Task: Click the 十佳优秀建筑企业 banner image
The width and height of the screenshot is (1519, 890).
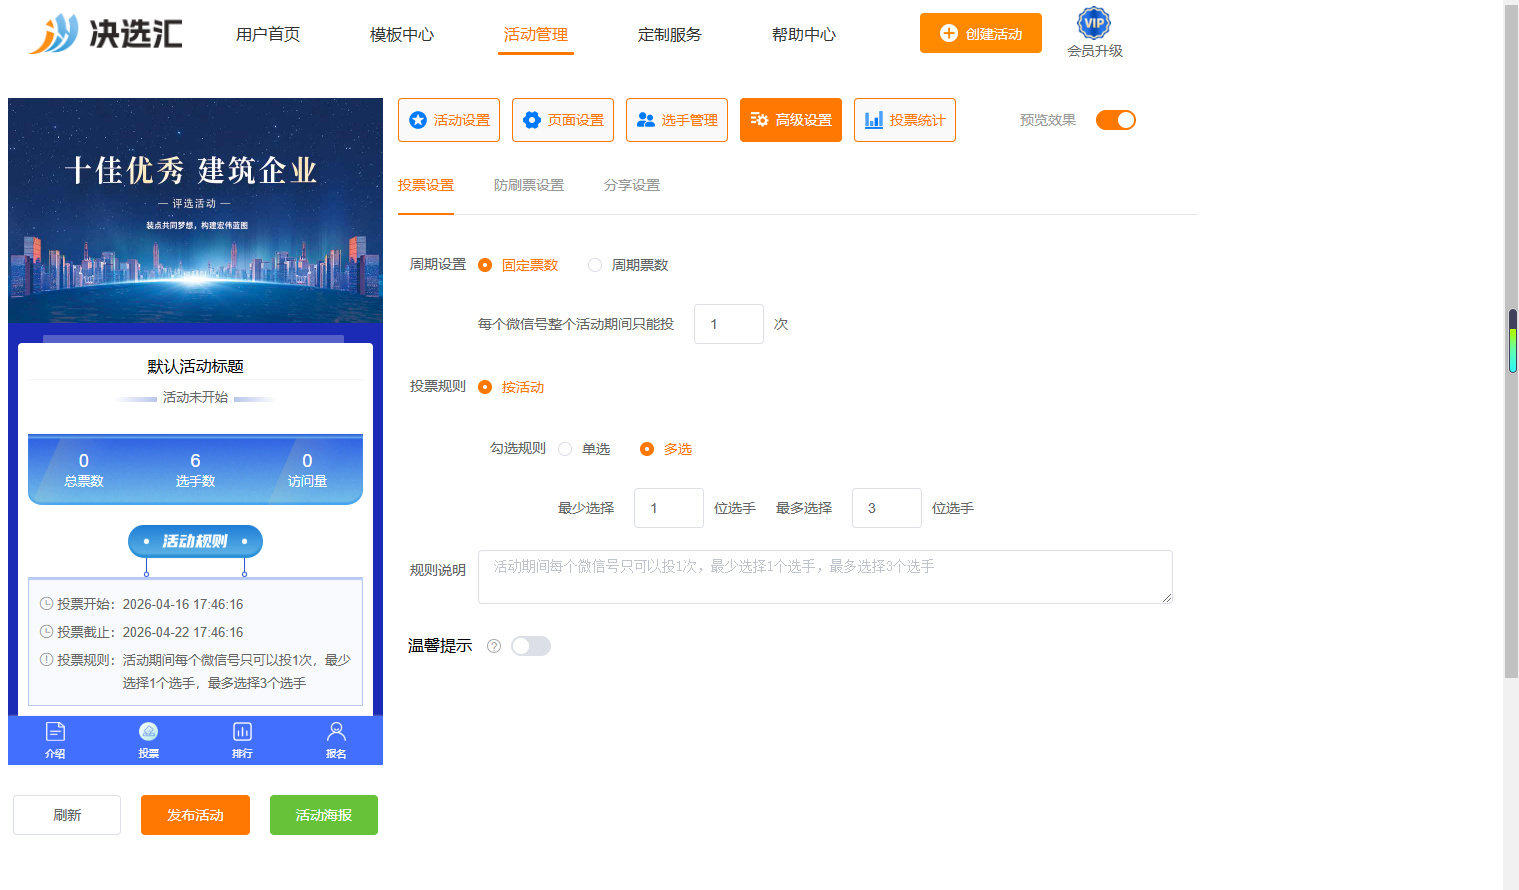Action: tap(195, 210)
